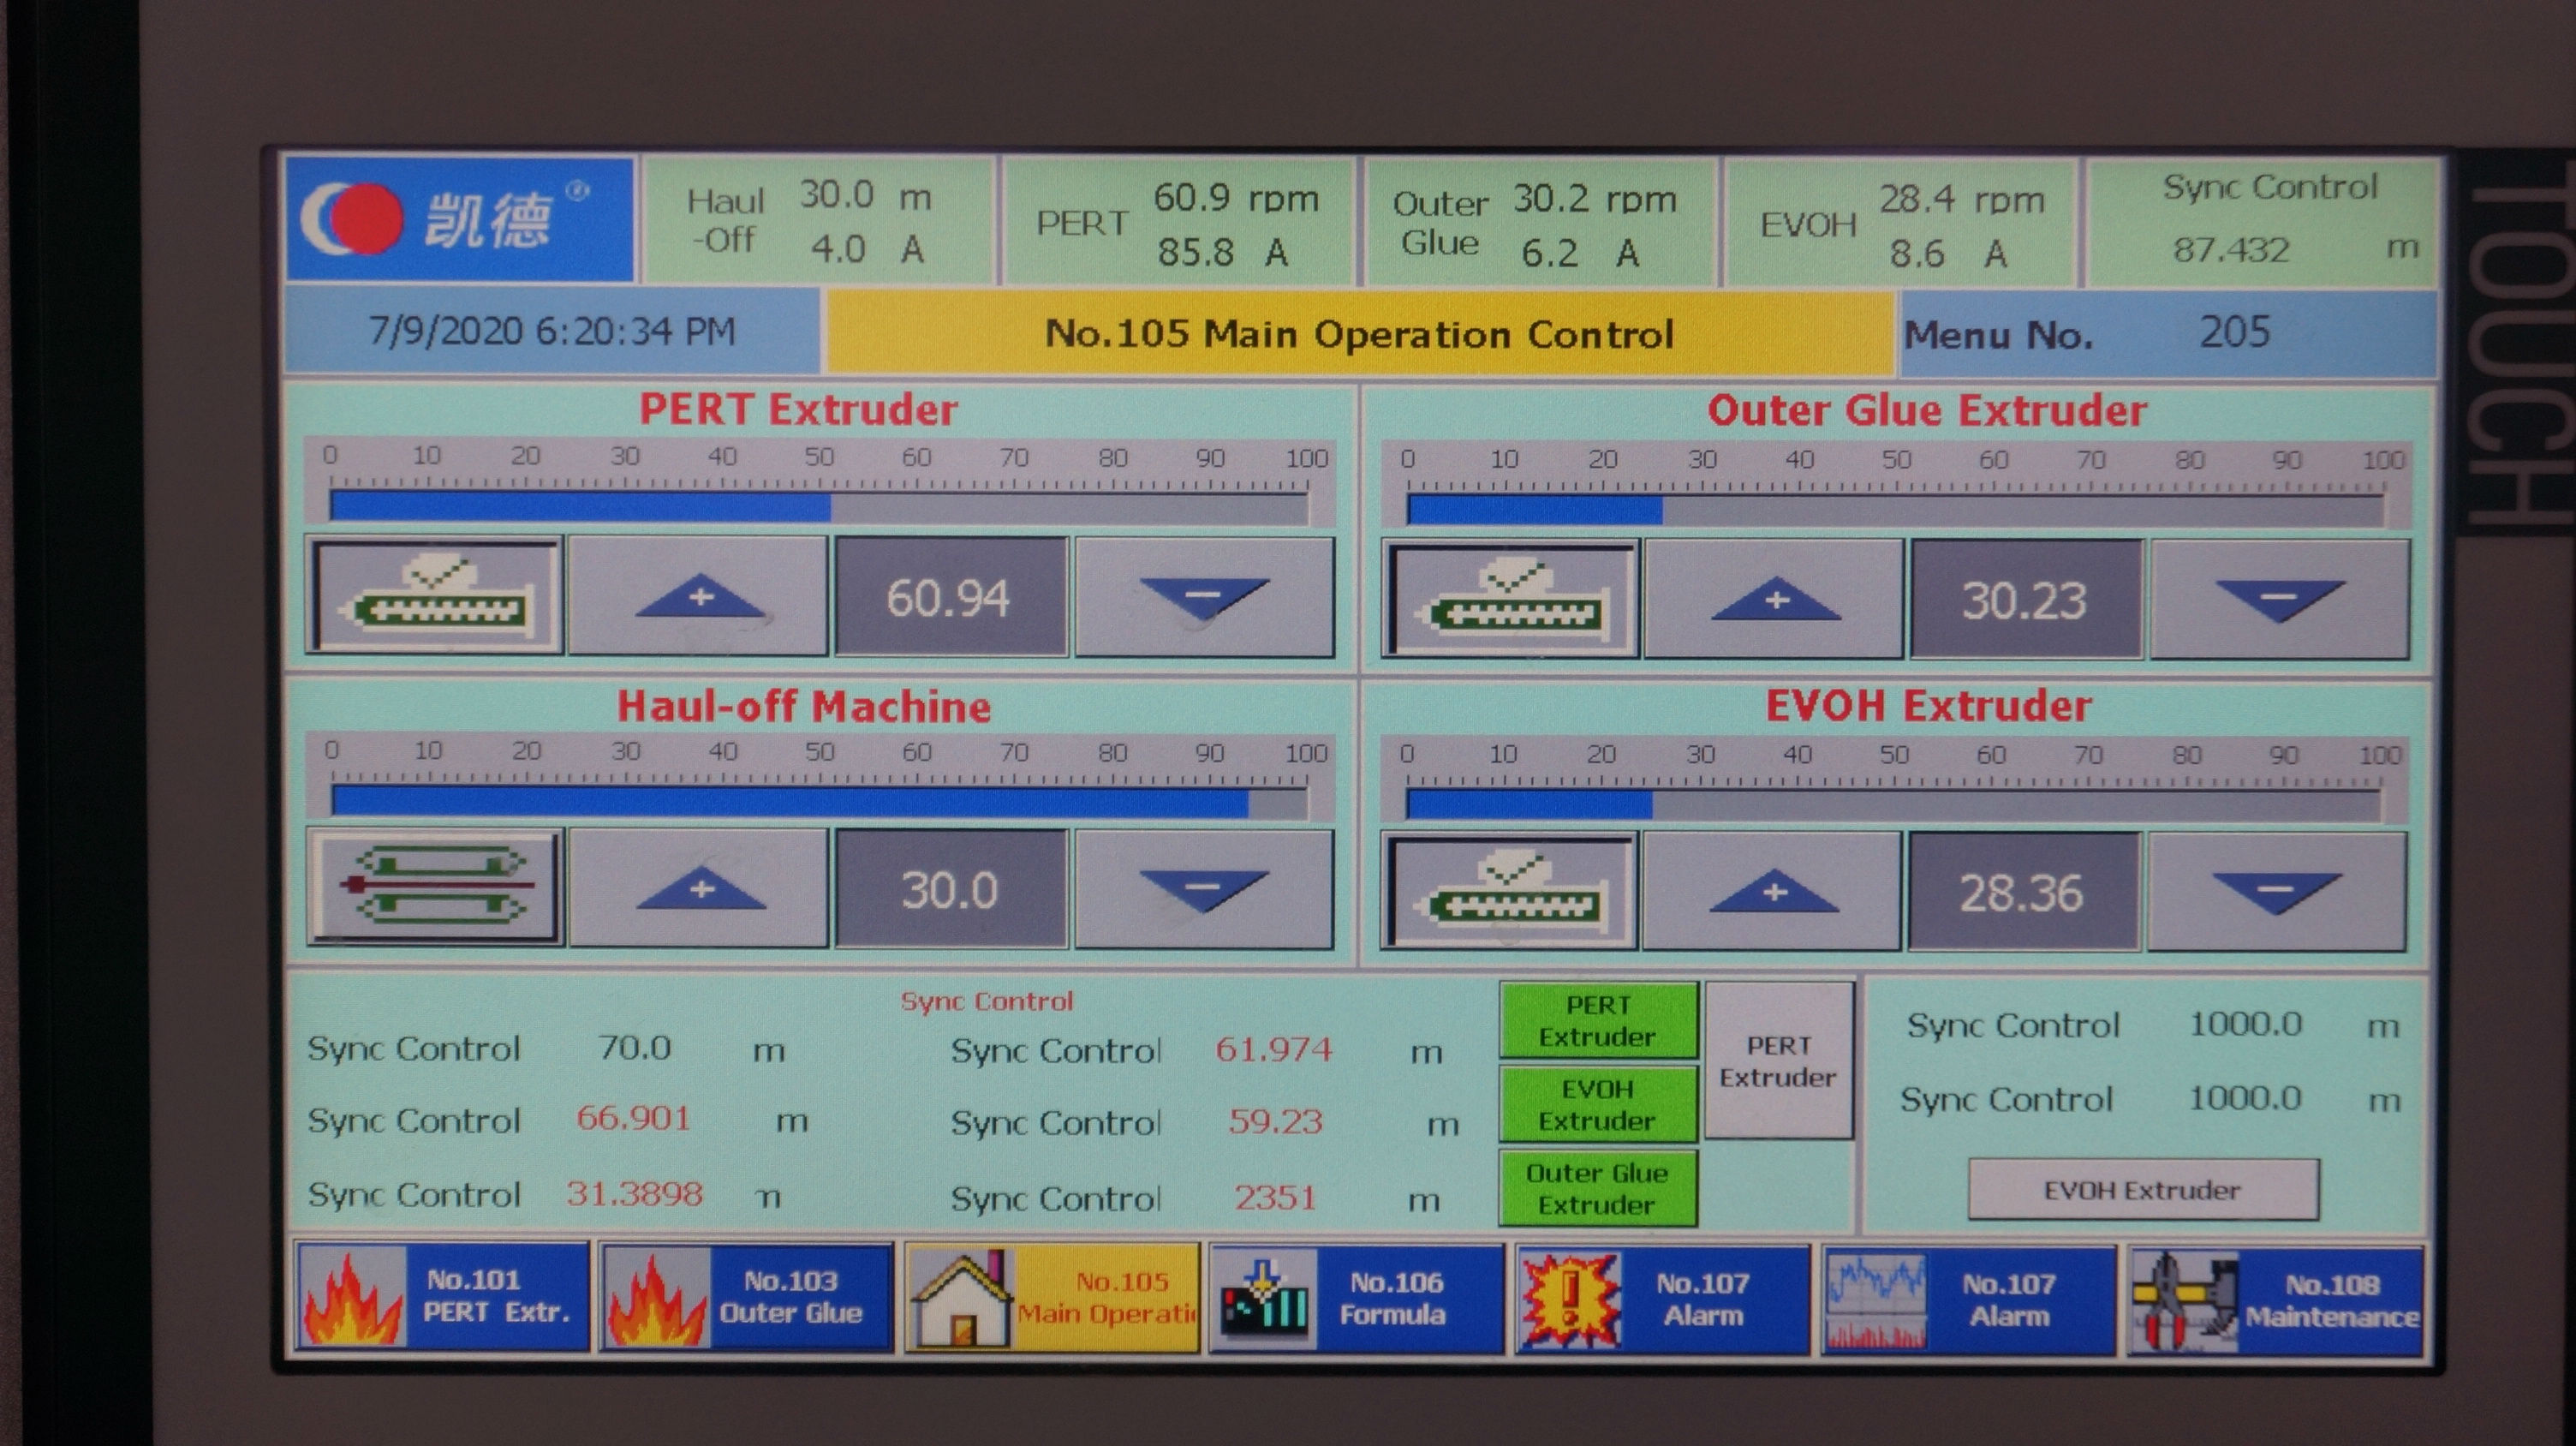
Task: Click the date and time display
Action: (552, 331)
